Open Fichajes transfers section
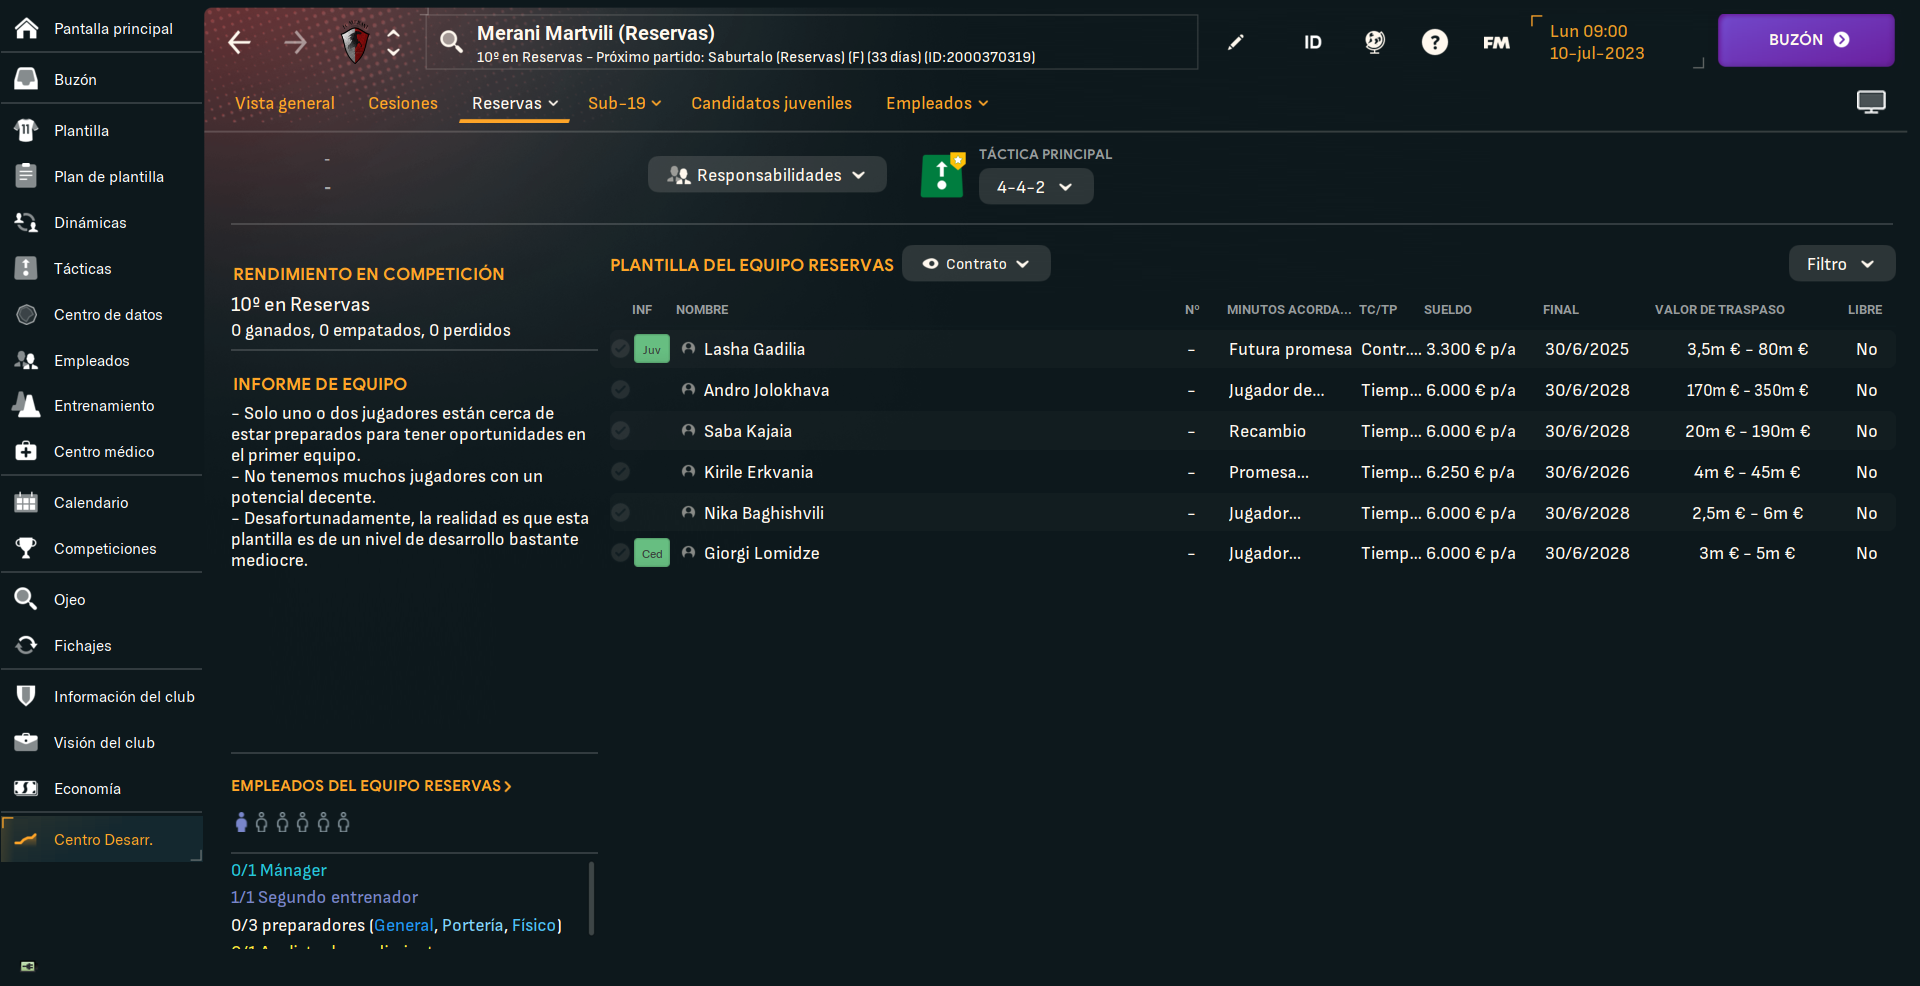 (100, 645)
